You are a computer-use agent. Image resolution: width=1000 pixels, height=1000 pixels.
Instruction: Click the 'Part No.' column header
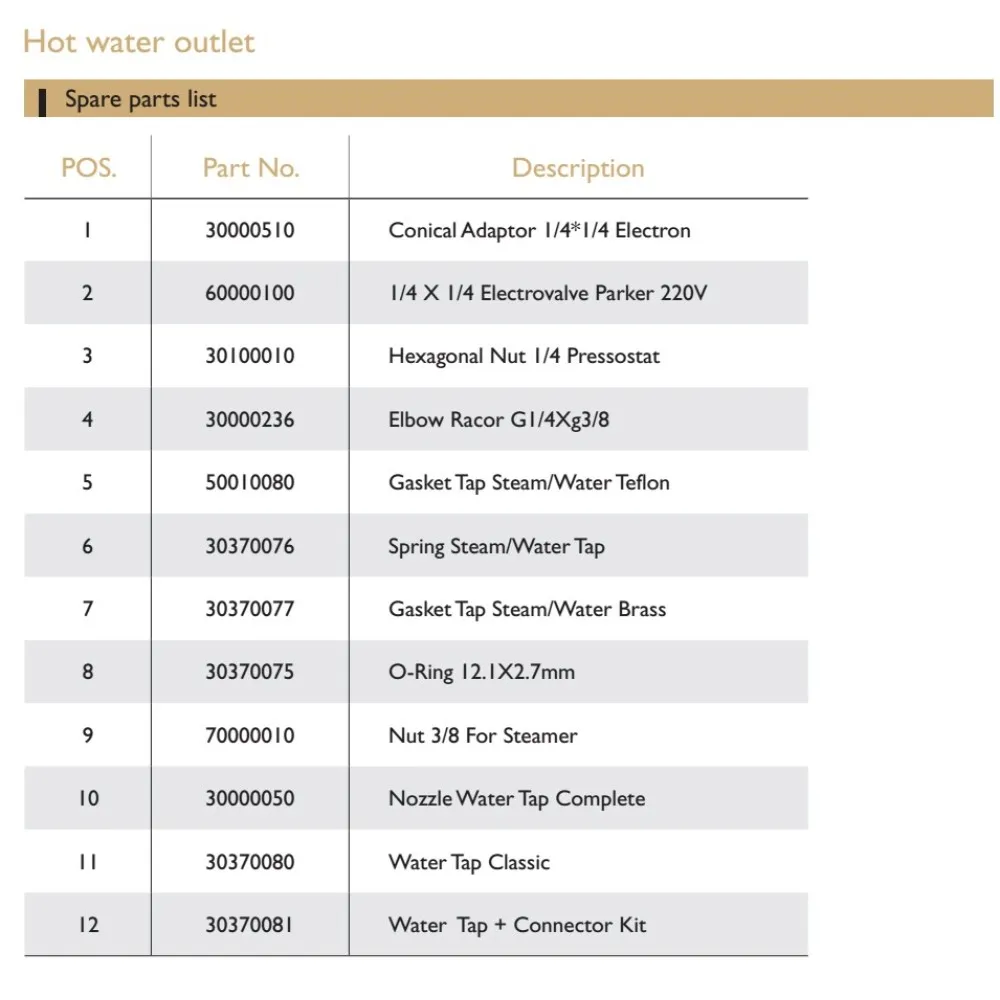(250, 168)
